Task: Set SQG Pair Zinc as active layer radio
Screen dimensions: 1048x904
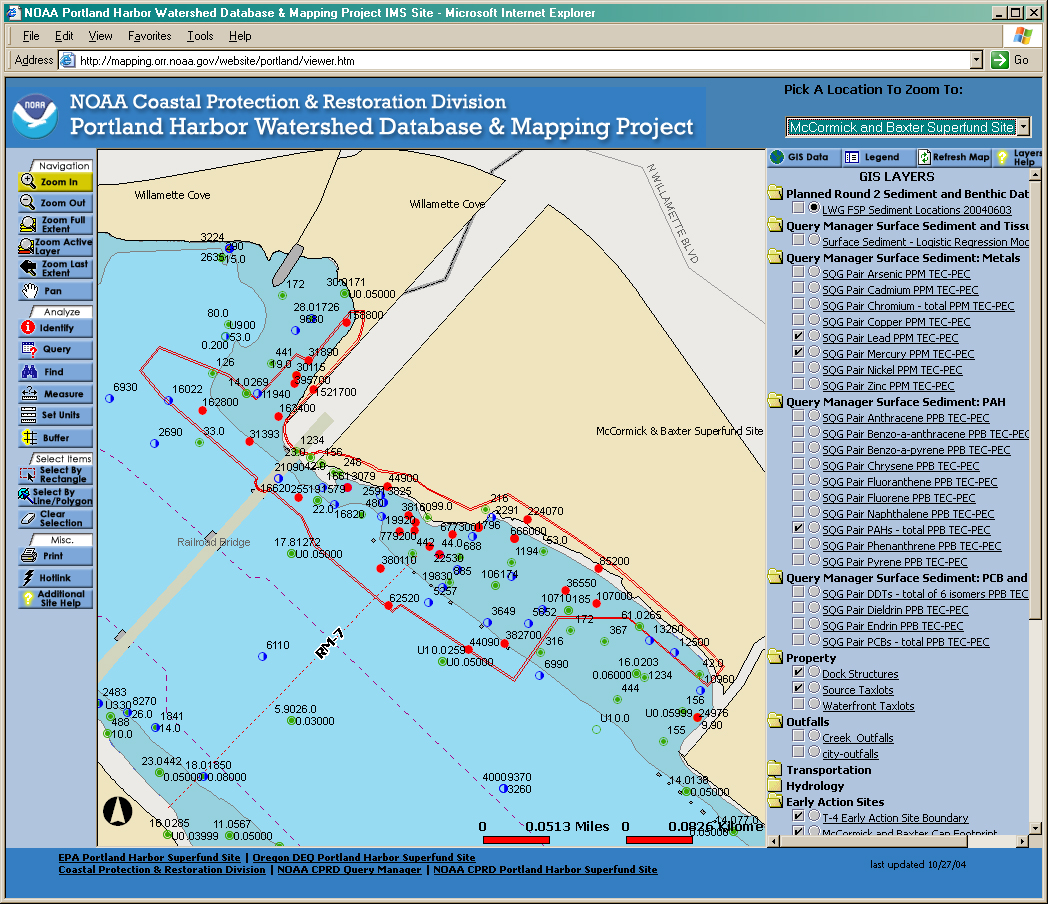Action: [814, 384]
